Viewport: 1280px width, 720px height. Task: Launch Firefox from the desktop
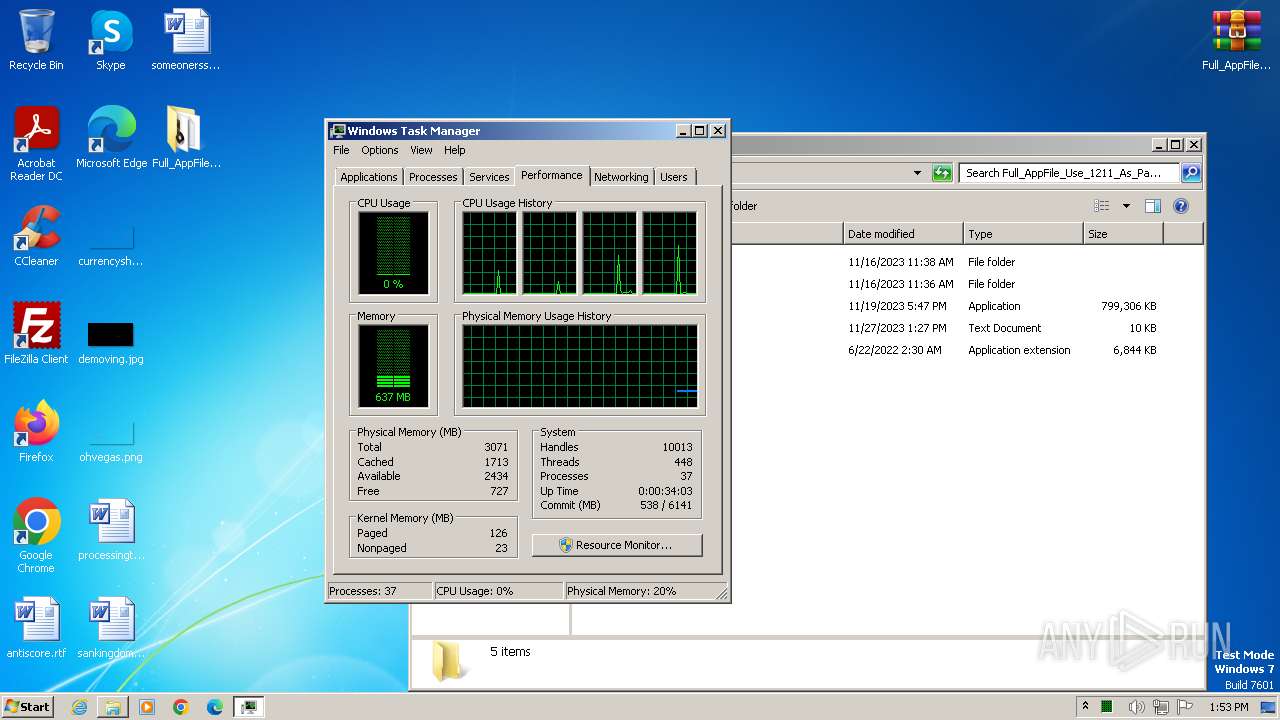(36, 432)
